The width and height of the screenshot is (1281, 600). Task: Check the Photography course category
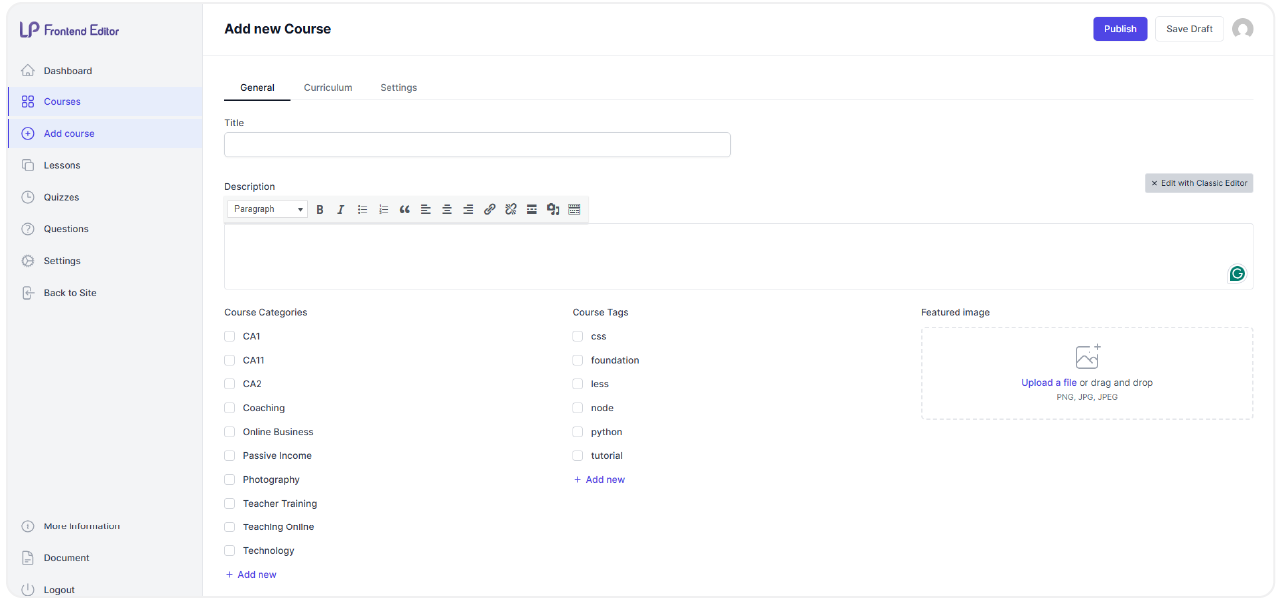(x=230, y=479)
